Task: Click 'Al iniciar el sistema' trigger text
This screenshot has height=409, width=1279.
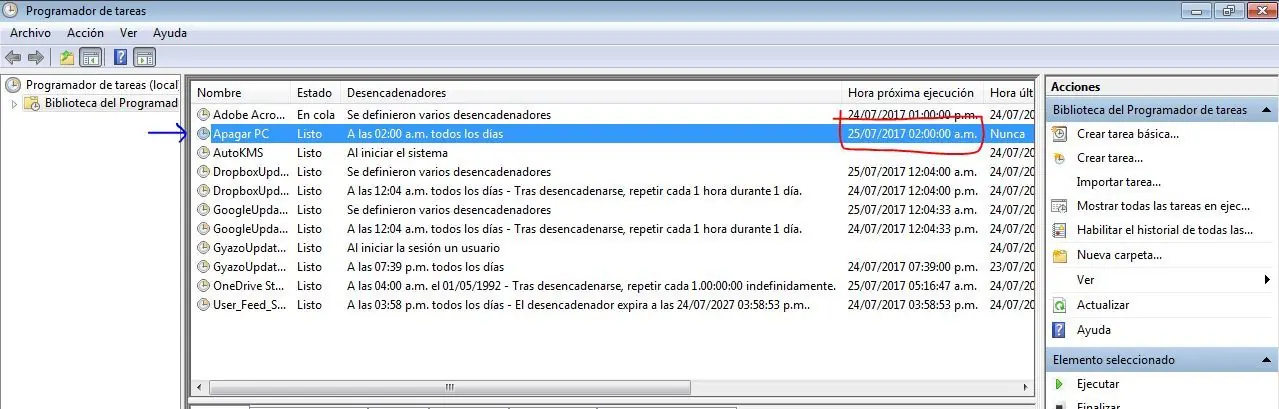Action: click(397, 153)
